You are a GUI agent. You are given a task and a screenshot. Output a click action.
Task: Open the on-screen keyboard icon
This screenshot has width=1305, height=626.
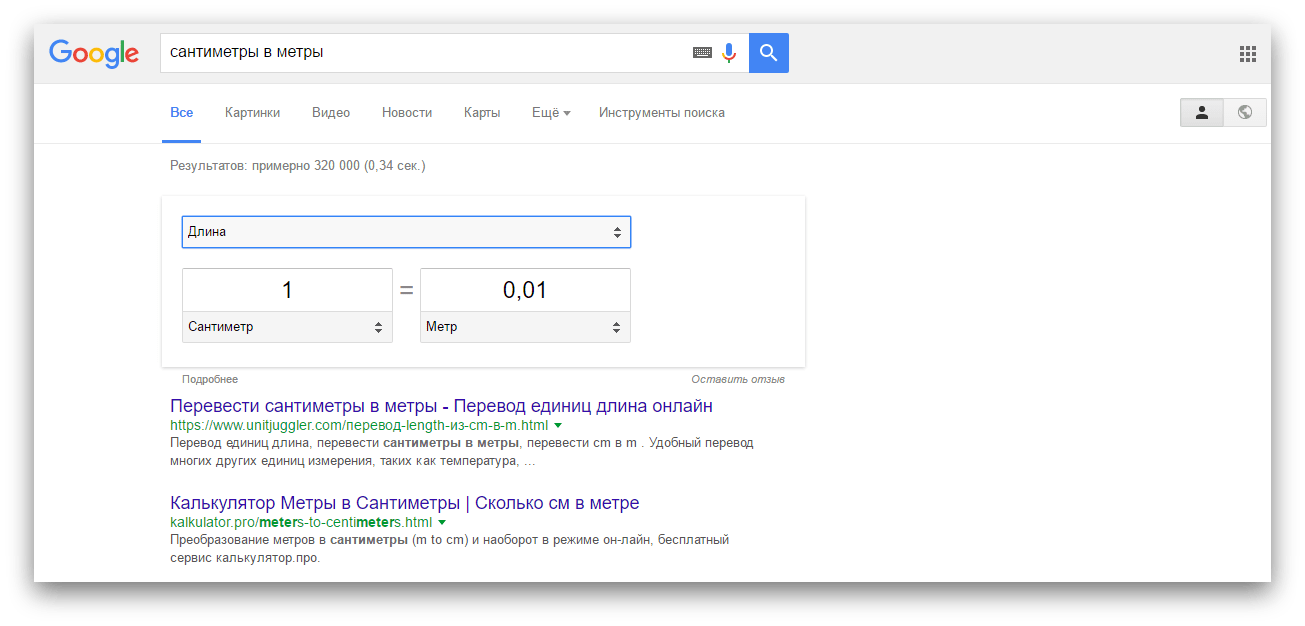(702, 53)
